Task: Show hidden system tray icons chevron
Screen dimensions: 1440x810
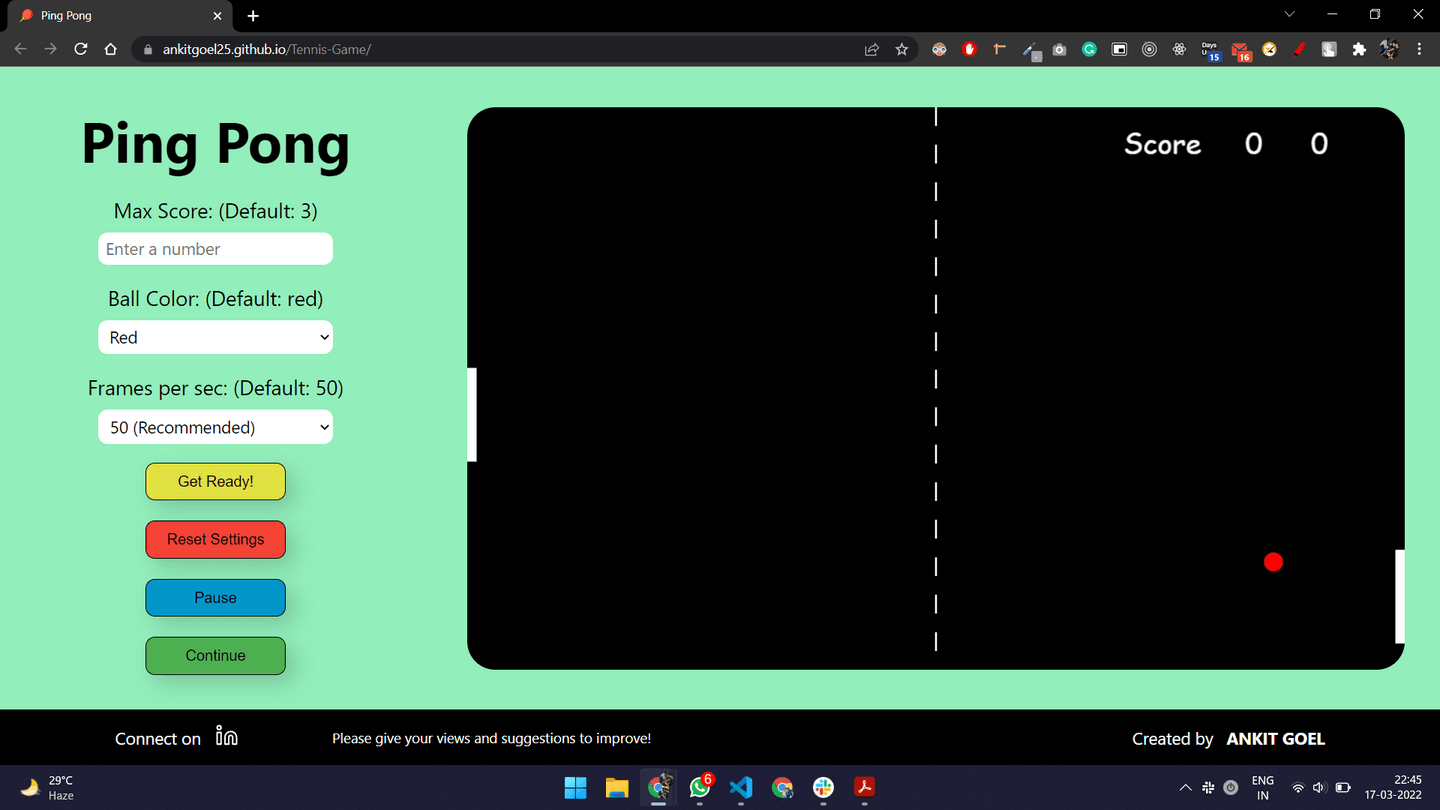Action: click(x=1185, y=788)
